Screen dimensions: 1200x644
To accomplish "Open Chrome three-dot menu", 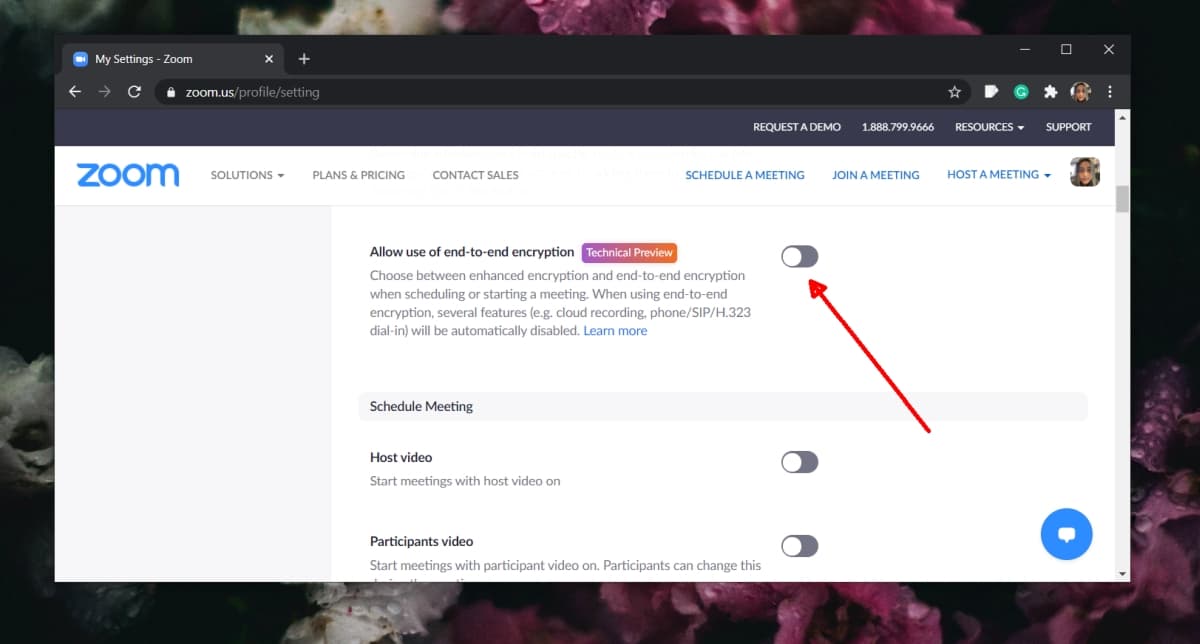I will coord(1109,92).
